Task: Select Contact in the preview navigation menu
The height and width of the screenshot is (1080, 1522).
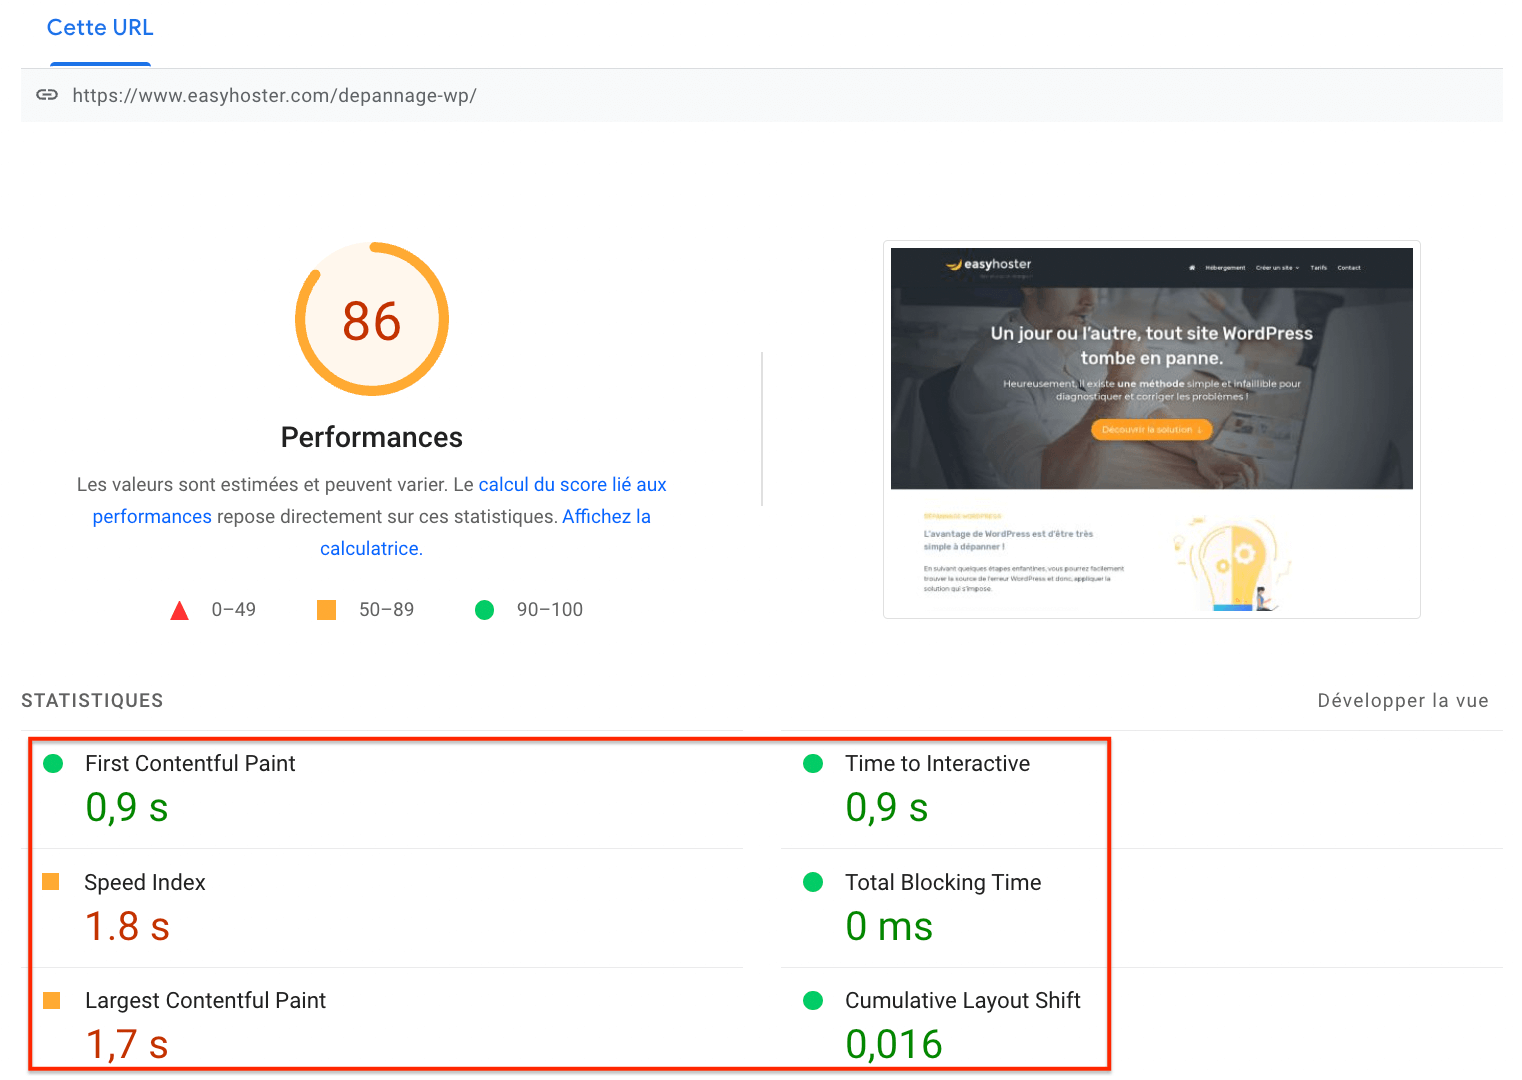Action: [x=1349, y=267]
